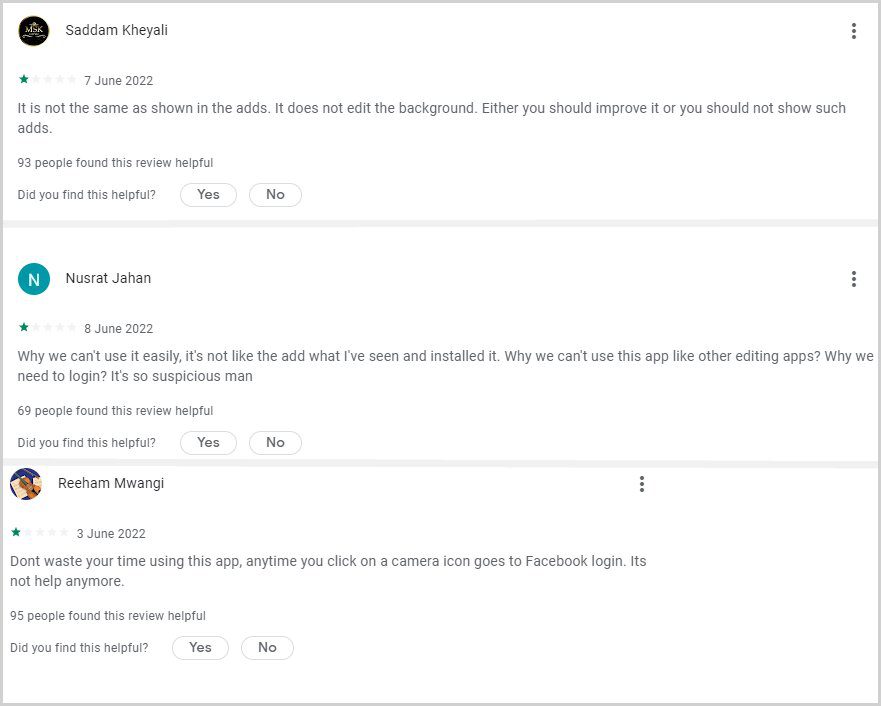The image size is (881, 706).
Task: Click the 7 June 2022 review date
Action: [119, 81]
